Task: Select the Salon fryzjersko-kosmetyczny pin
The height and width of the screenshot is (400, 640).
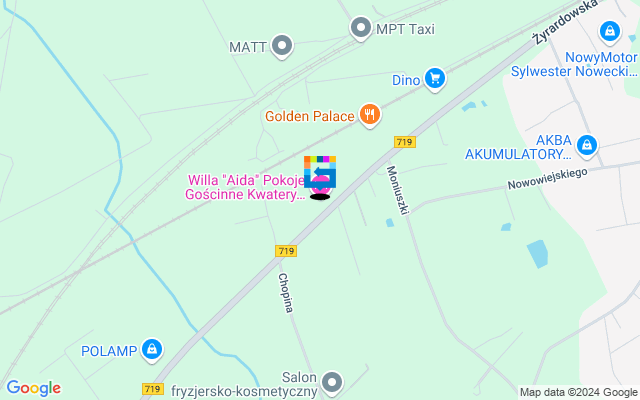Action: point(332,383)
